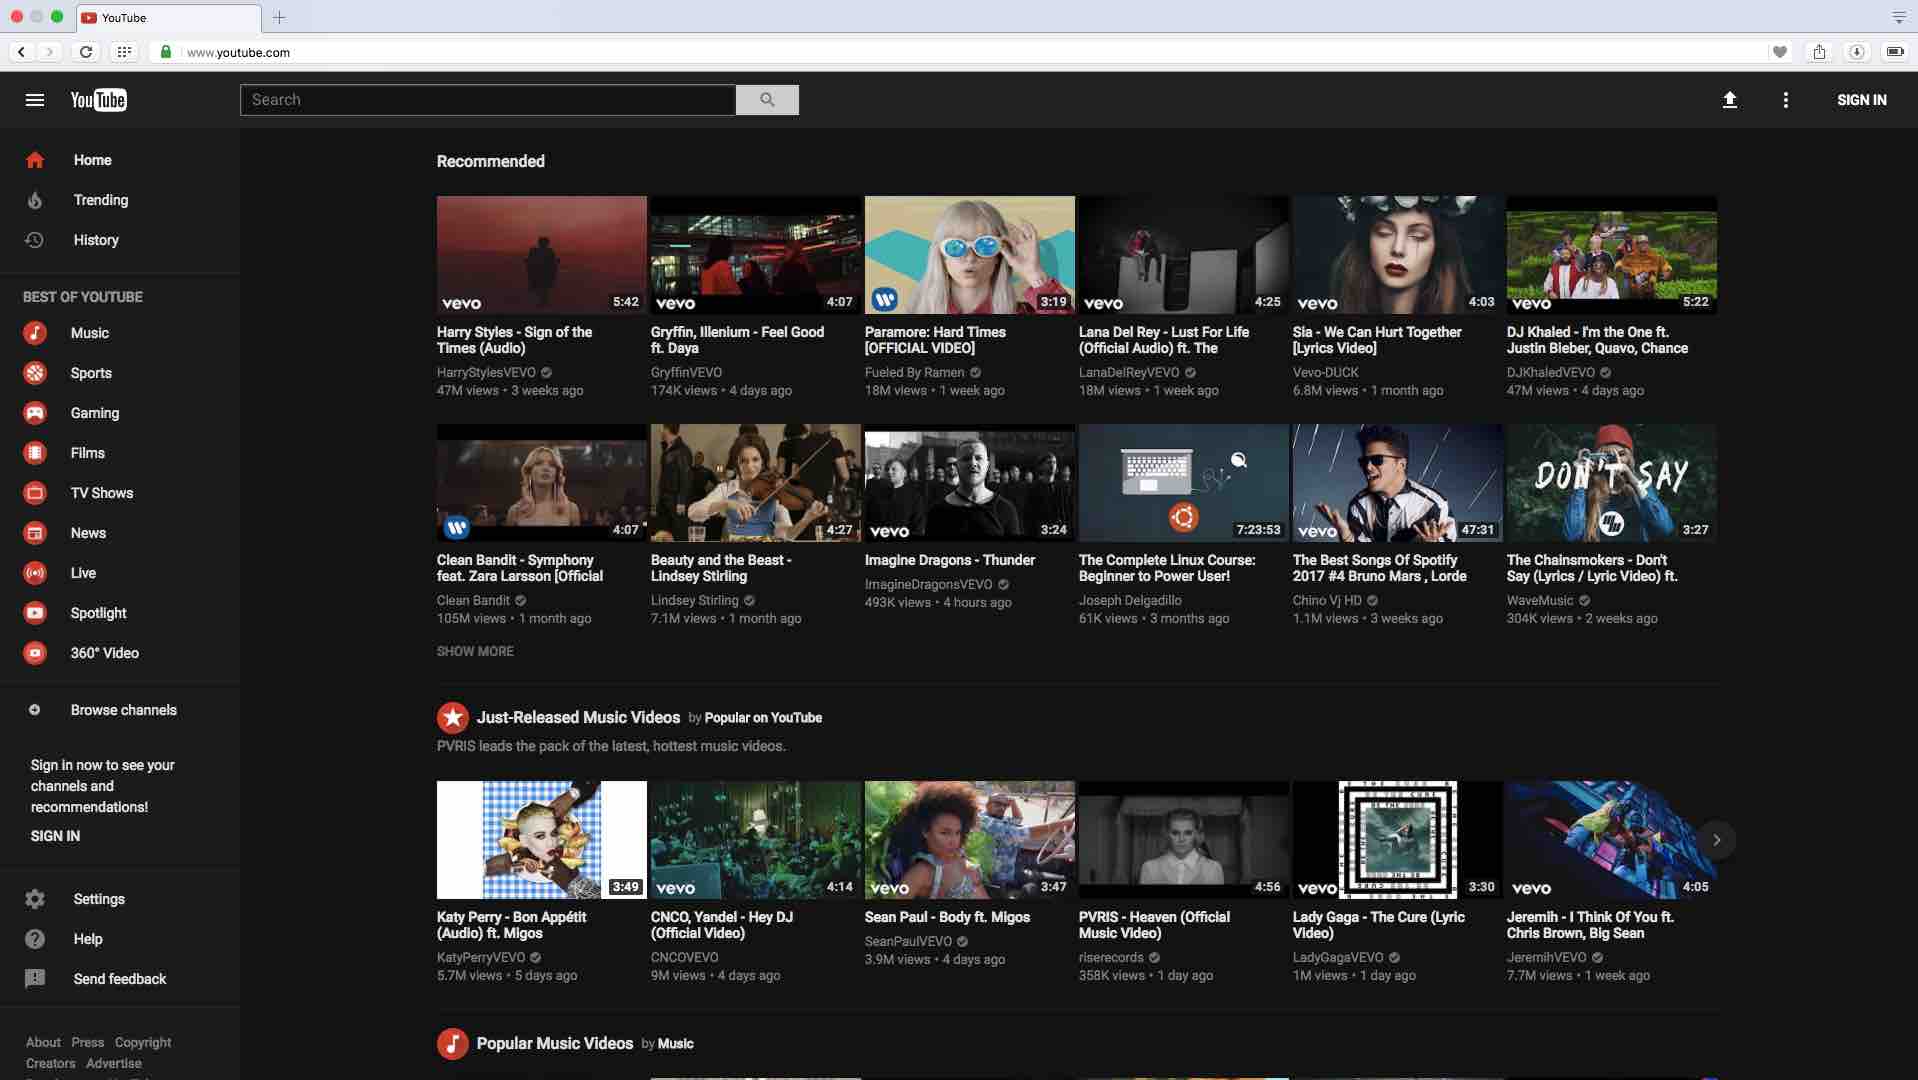Open the Music channel in the sidebar
The height and width of the screenshot is (1080, 1918).
click(x=89, y=333)
